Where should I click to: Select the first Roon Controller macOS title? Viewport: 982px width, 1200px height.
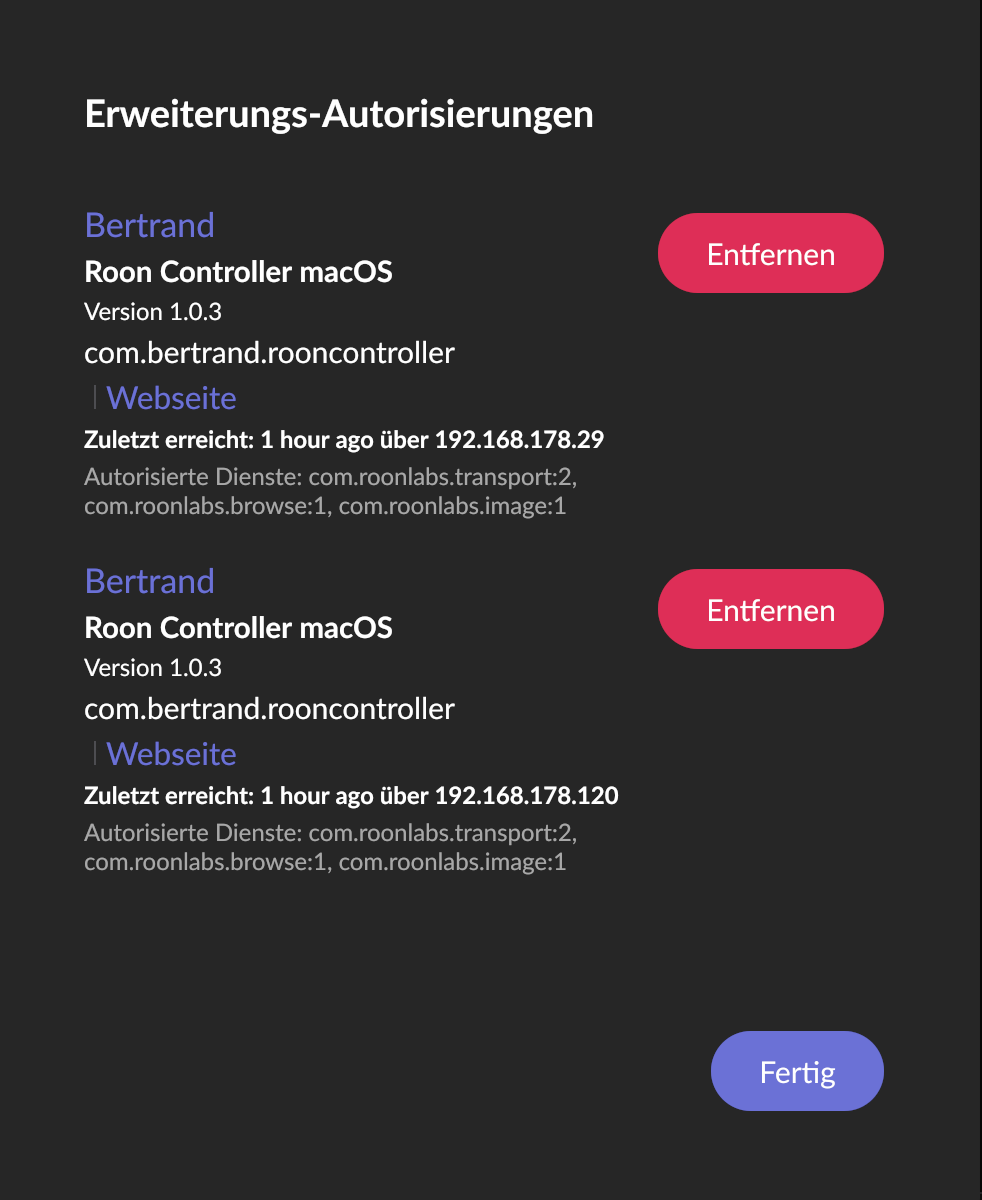pos(238,271)
